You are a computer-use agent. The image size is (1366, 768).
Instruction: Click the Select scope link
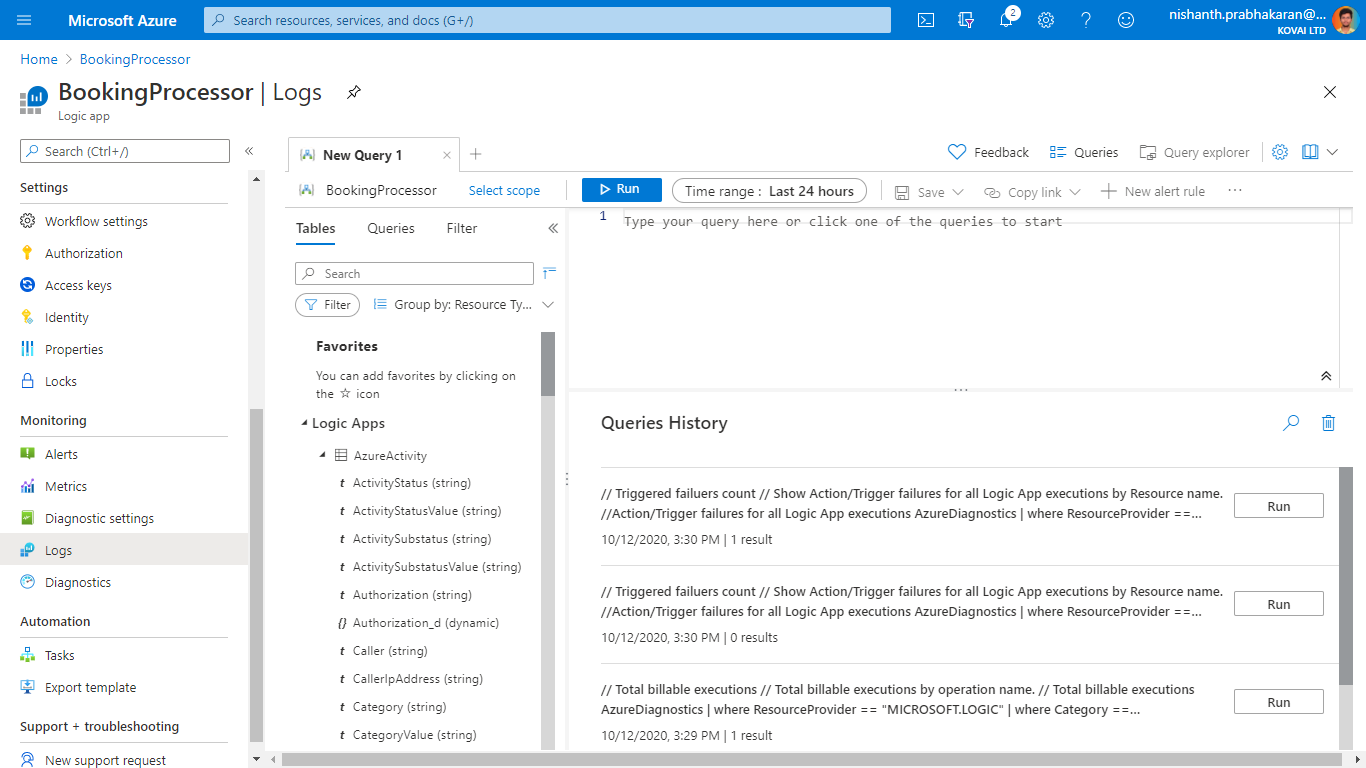[x=504, y=190]
